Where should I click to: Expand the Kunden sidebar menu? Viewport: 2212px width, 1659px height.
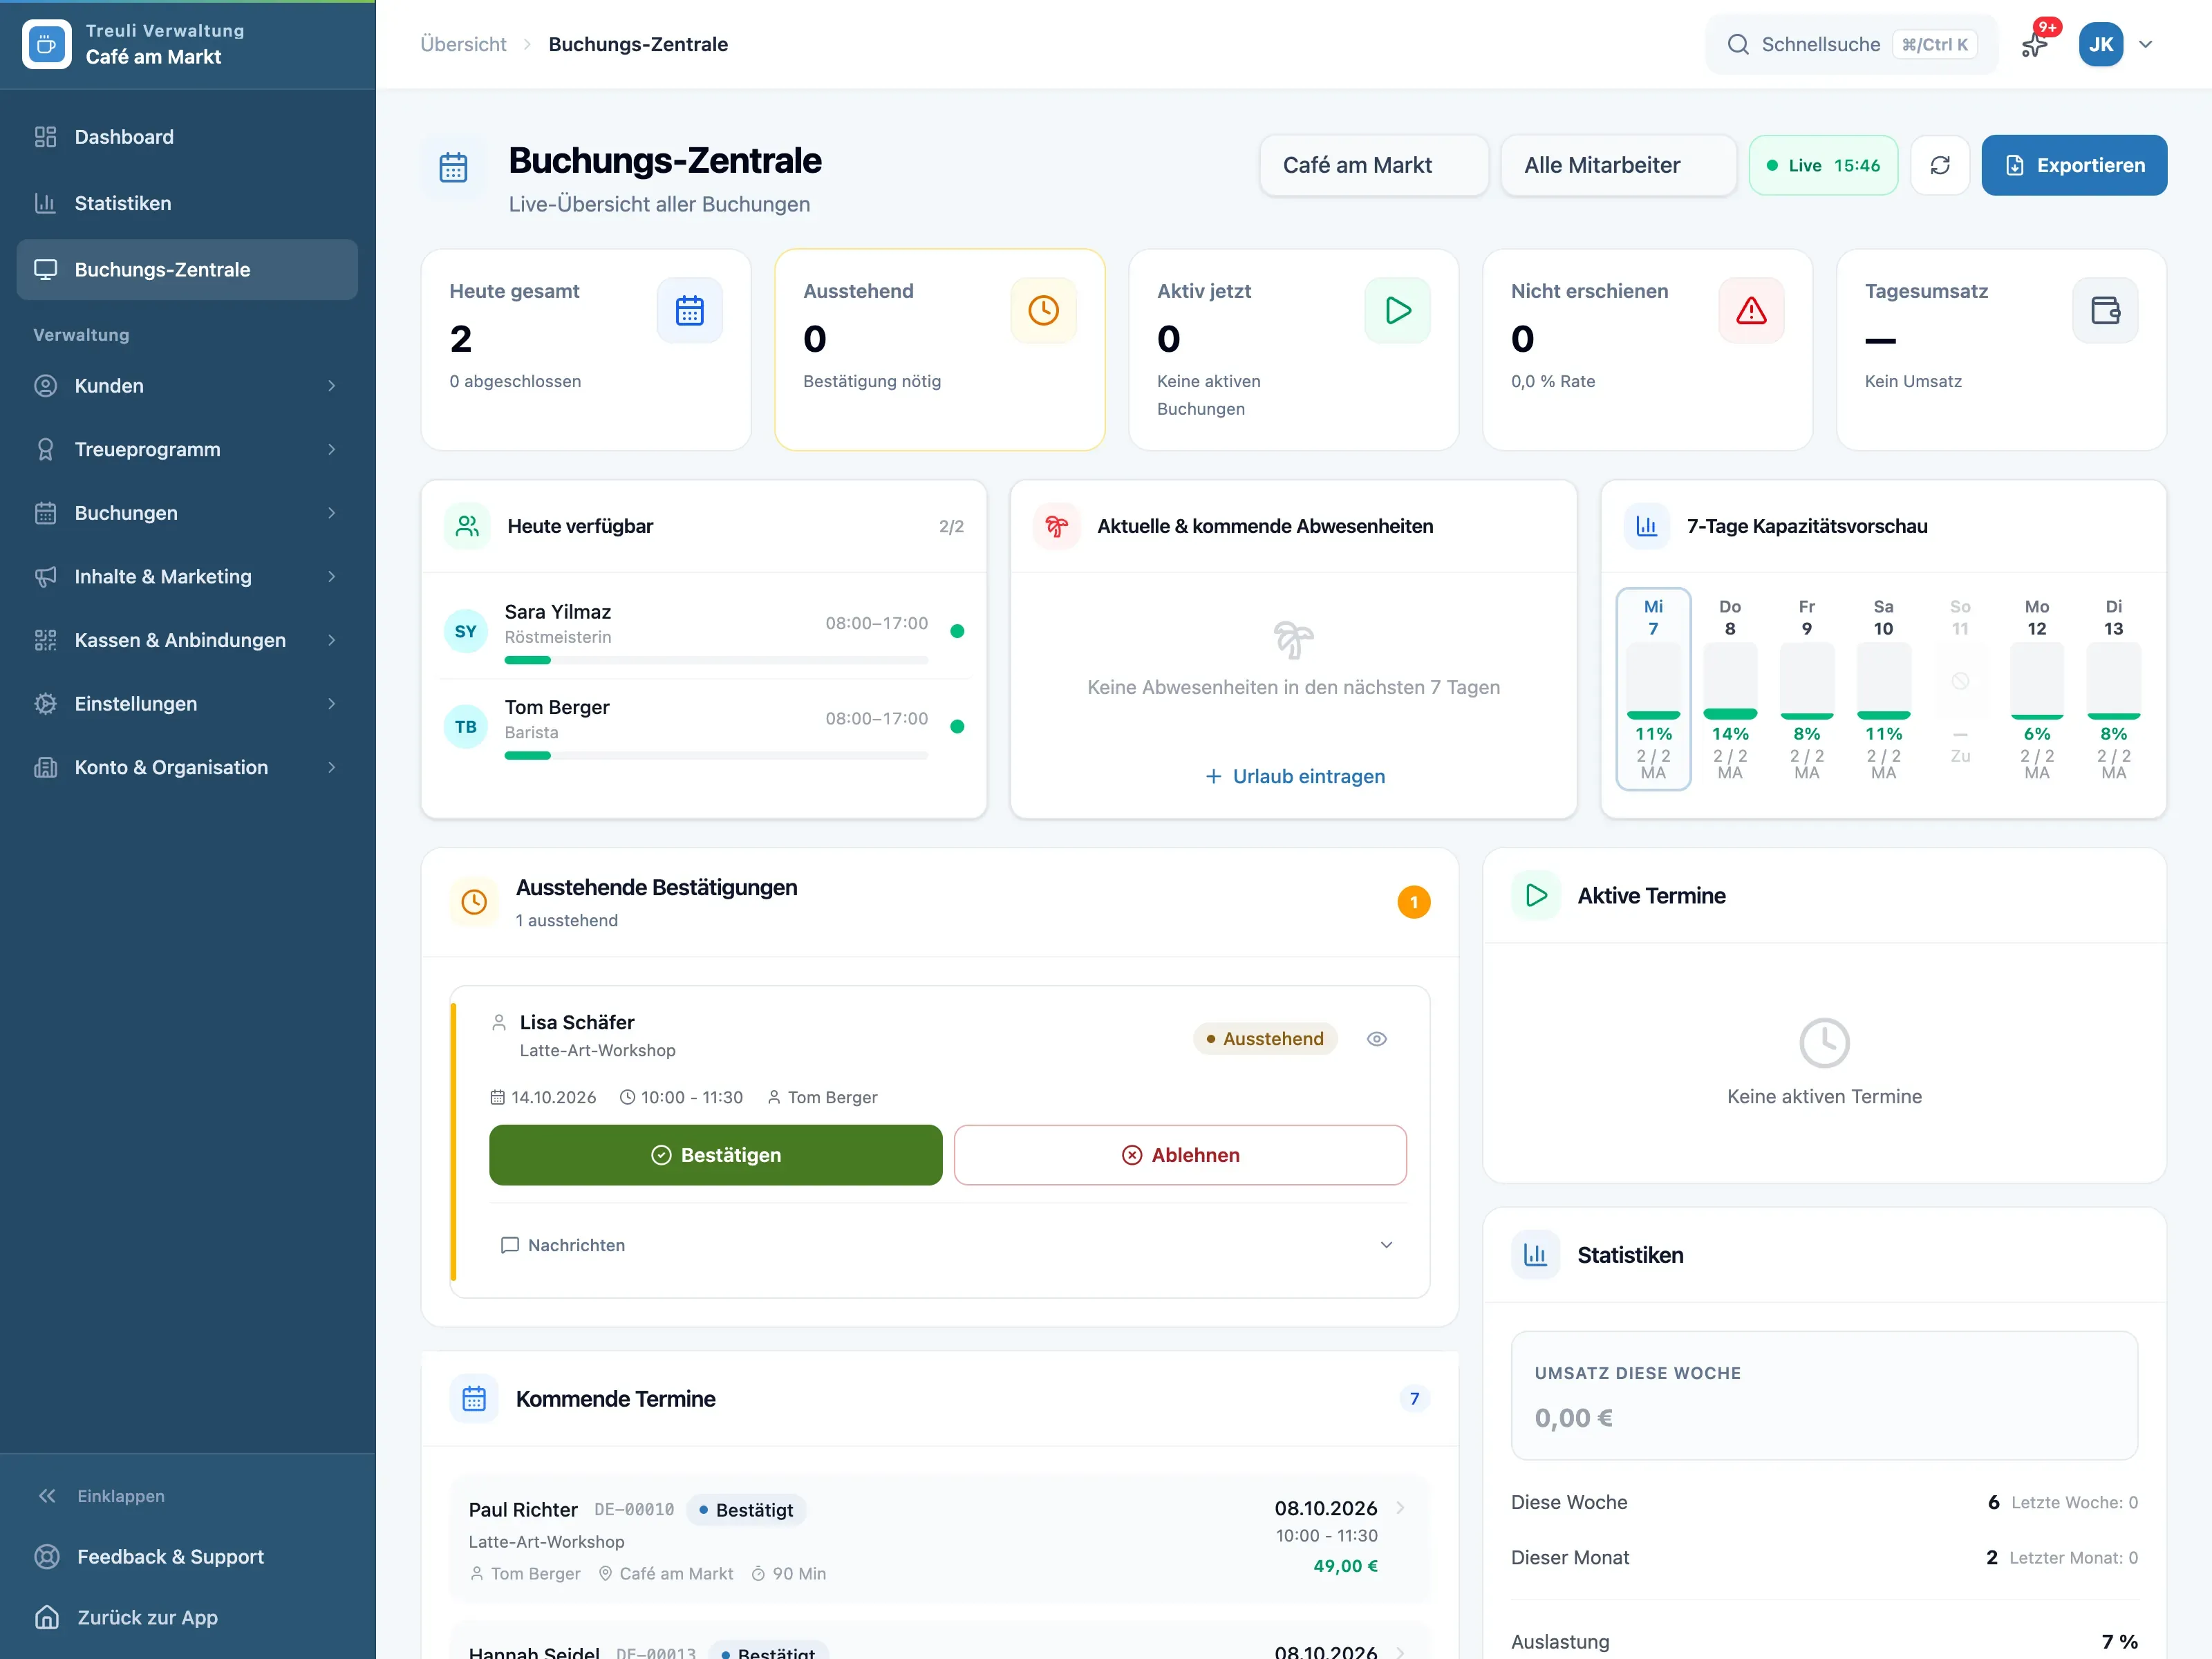(187, 386)
